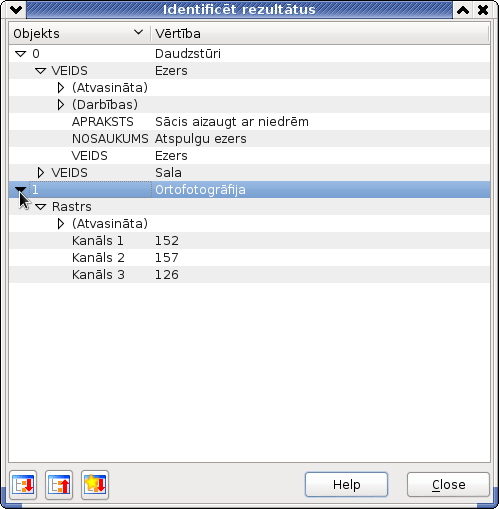This screenshot has width=499, height=509.
Task: Select the NOSAUKUMS Atspulgu ezers row
Action: click(250, 139)
